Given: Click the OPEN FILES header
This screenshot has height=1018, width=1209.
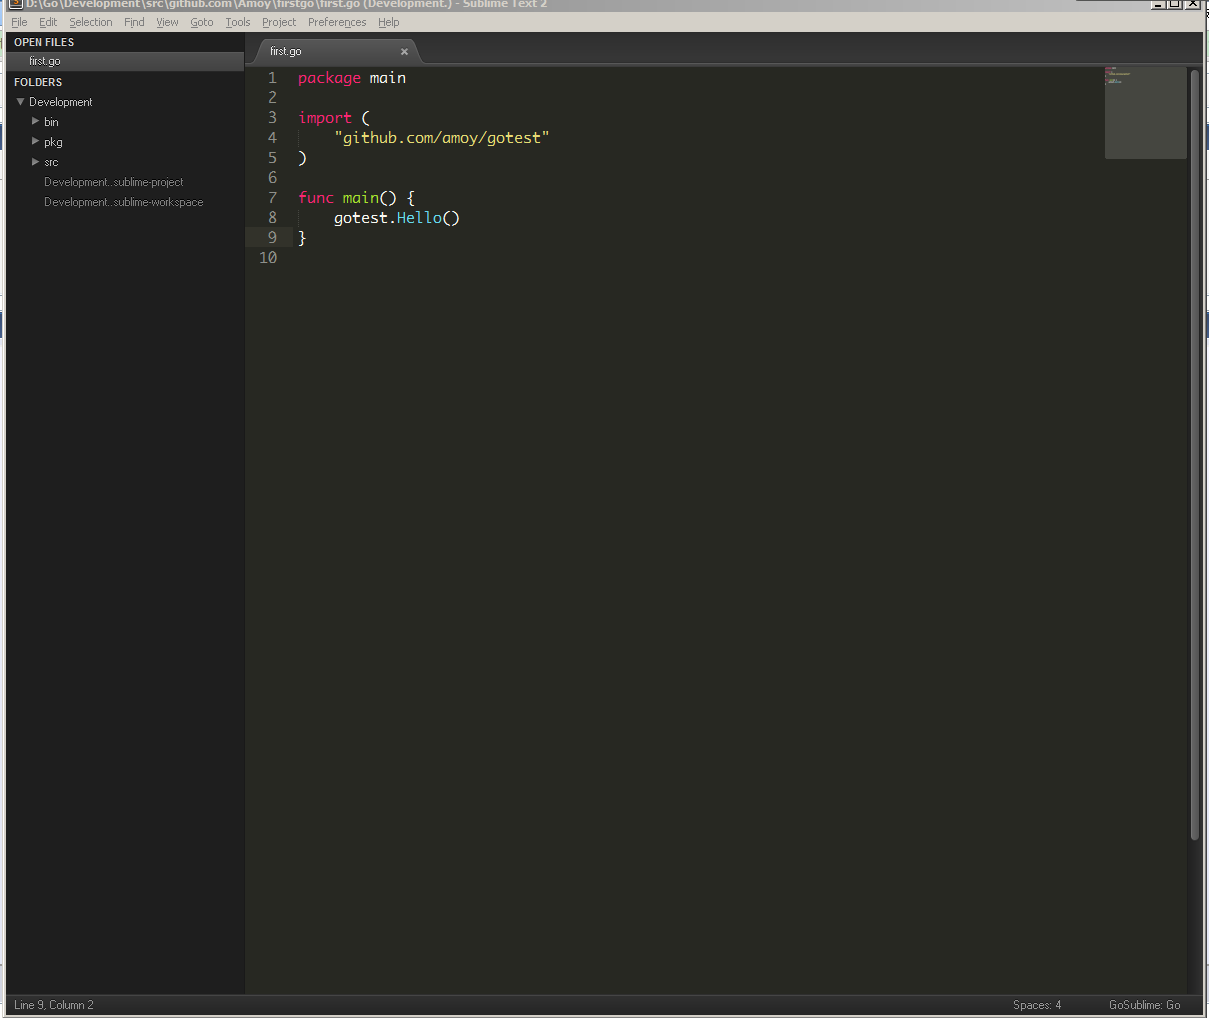Looking at the screenshot, I should (x=44, y=42).
